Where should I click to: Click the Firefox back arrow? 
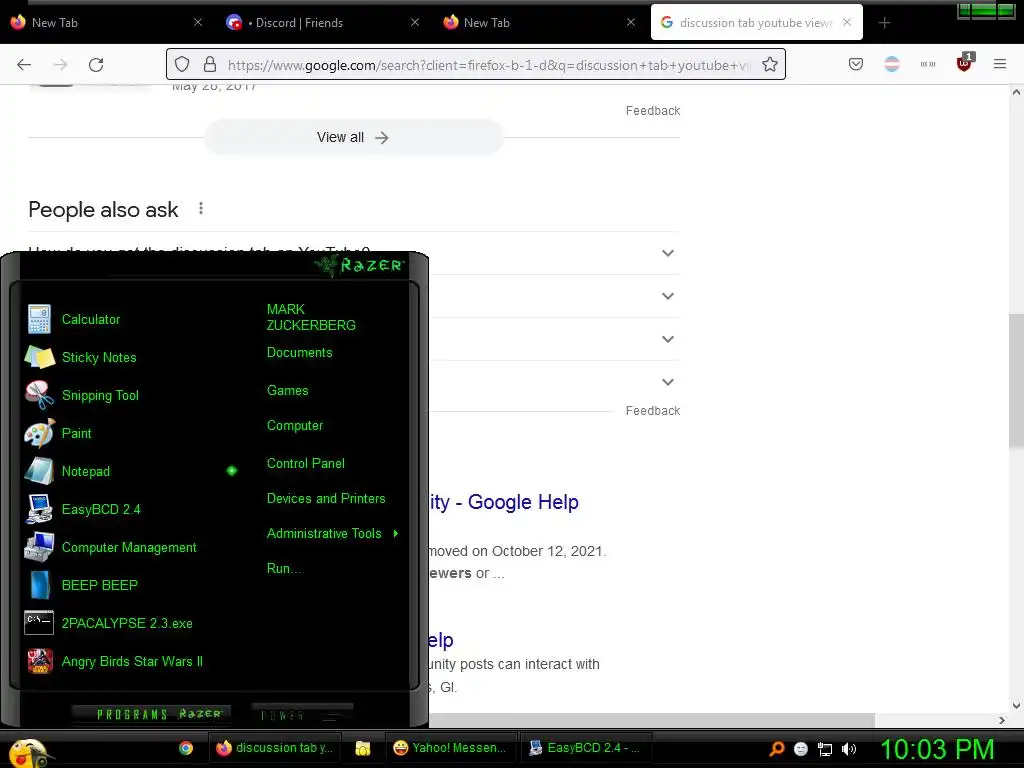pyautogui.click(x=24, y=65)
